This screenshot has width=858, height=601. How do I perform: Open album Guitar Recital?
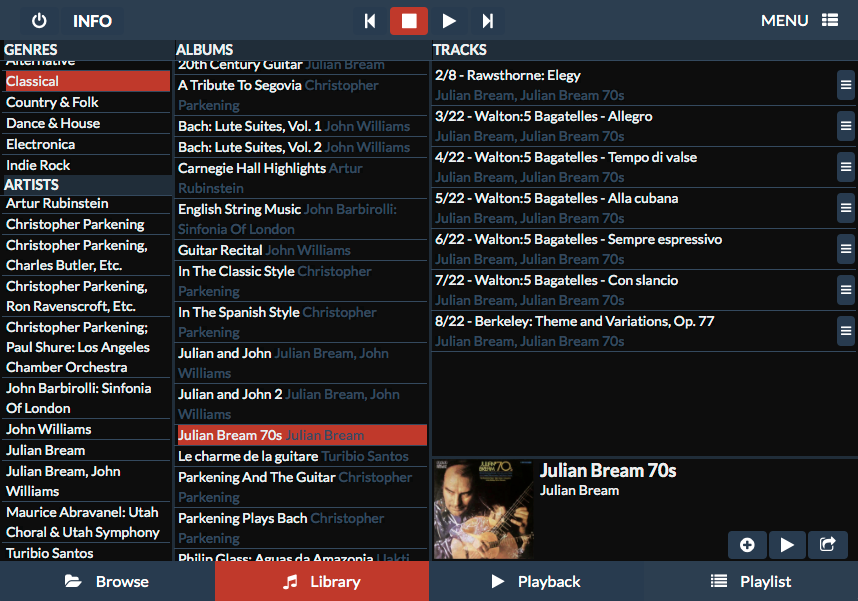pyautogui.click(x=302, y=251)
